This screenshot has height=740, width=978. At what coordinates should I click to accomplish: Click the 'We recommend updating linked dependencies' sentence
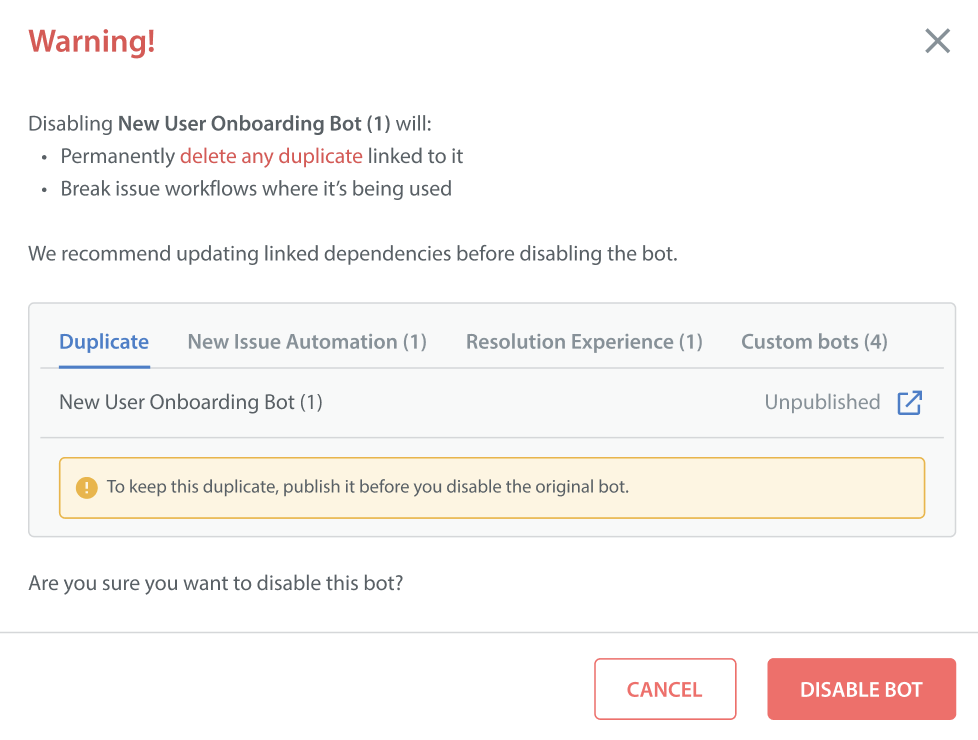coord(353,253)
